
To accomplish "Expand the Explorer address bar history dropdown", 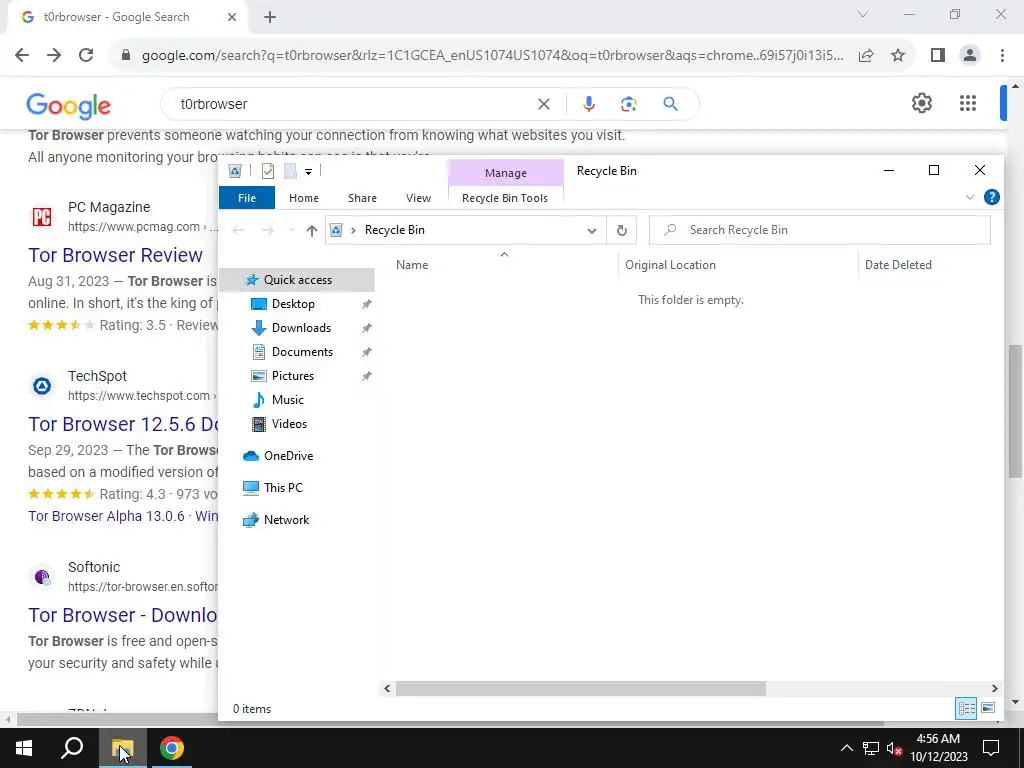I will [x=592, y=231].
